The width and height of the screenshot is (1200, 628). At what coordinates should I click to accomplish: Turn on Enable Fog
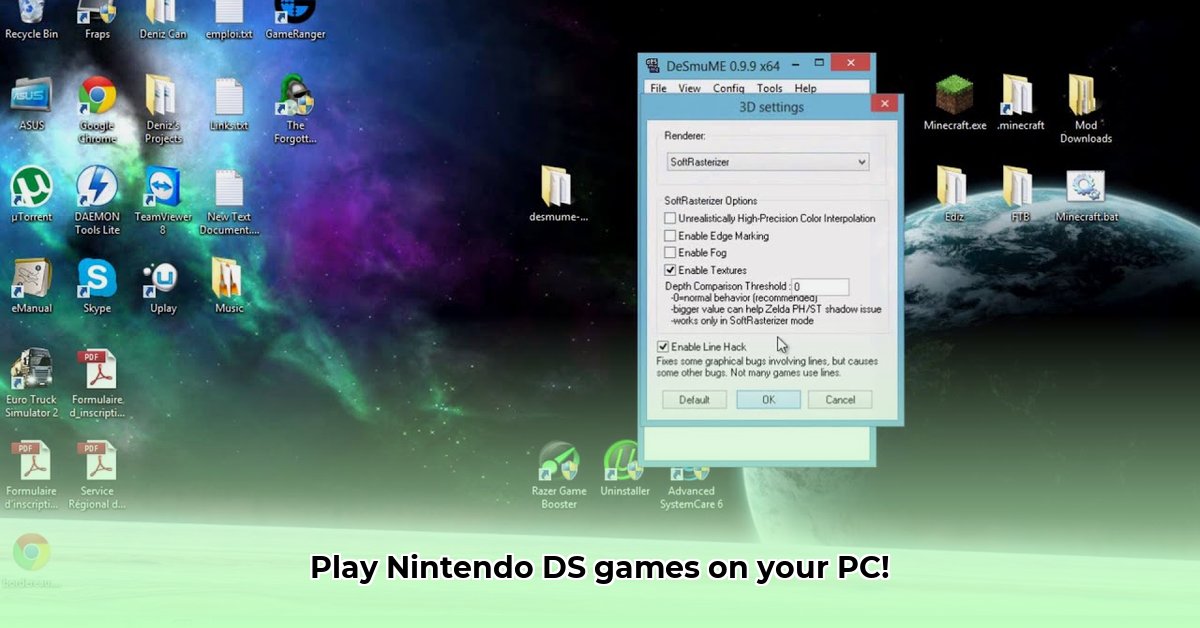coord(670,253)
